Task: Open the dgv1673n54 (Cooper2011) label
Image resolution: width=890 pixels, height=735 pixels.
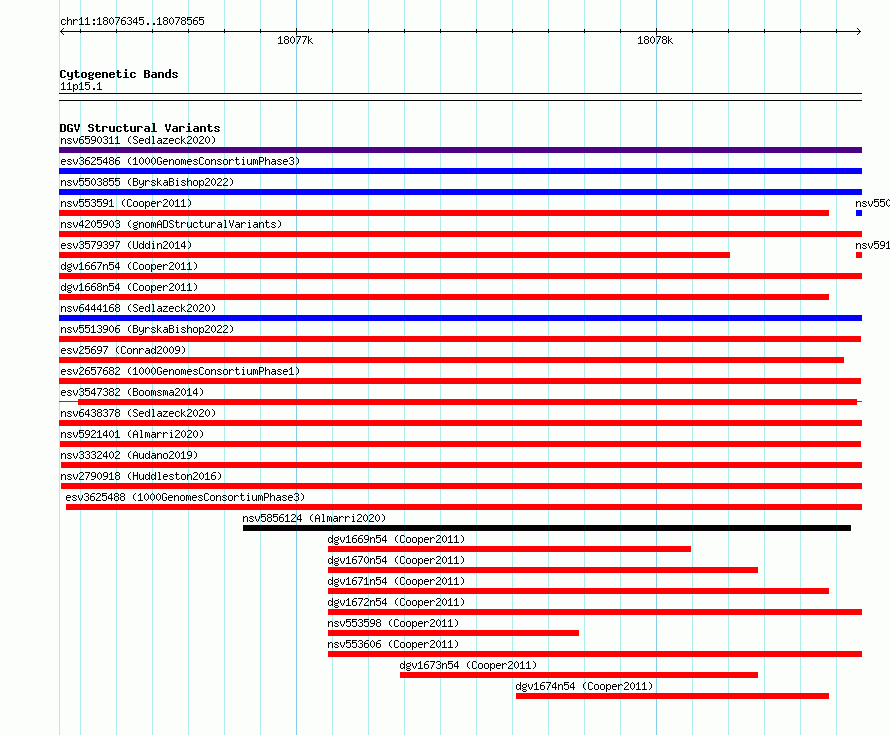Action: 468,665
